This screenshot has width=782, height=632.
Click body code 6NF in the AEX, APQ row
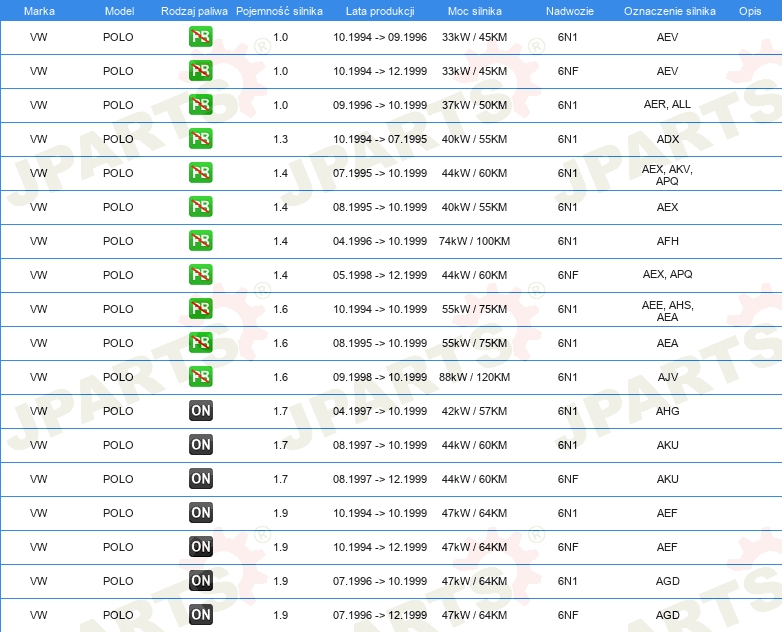[568, 275]
